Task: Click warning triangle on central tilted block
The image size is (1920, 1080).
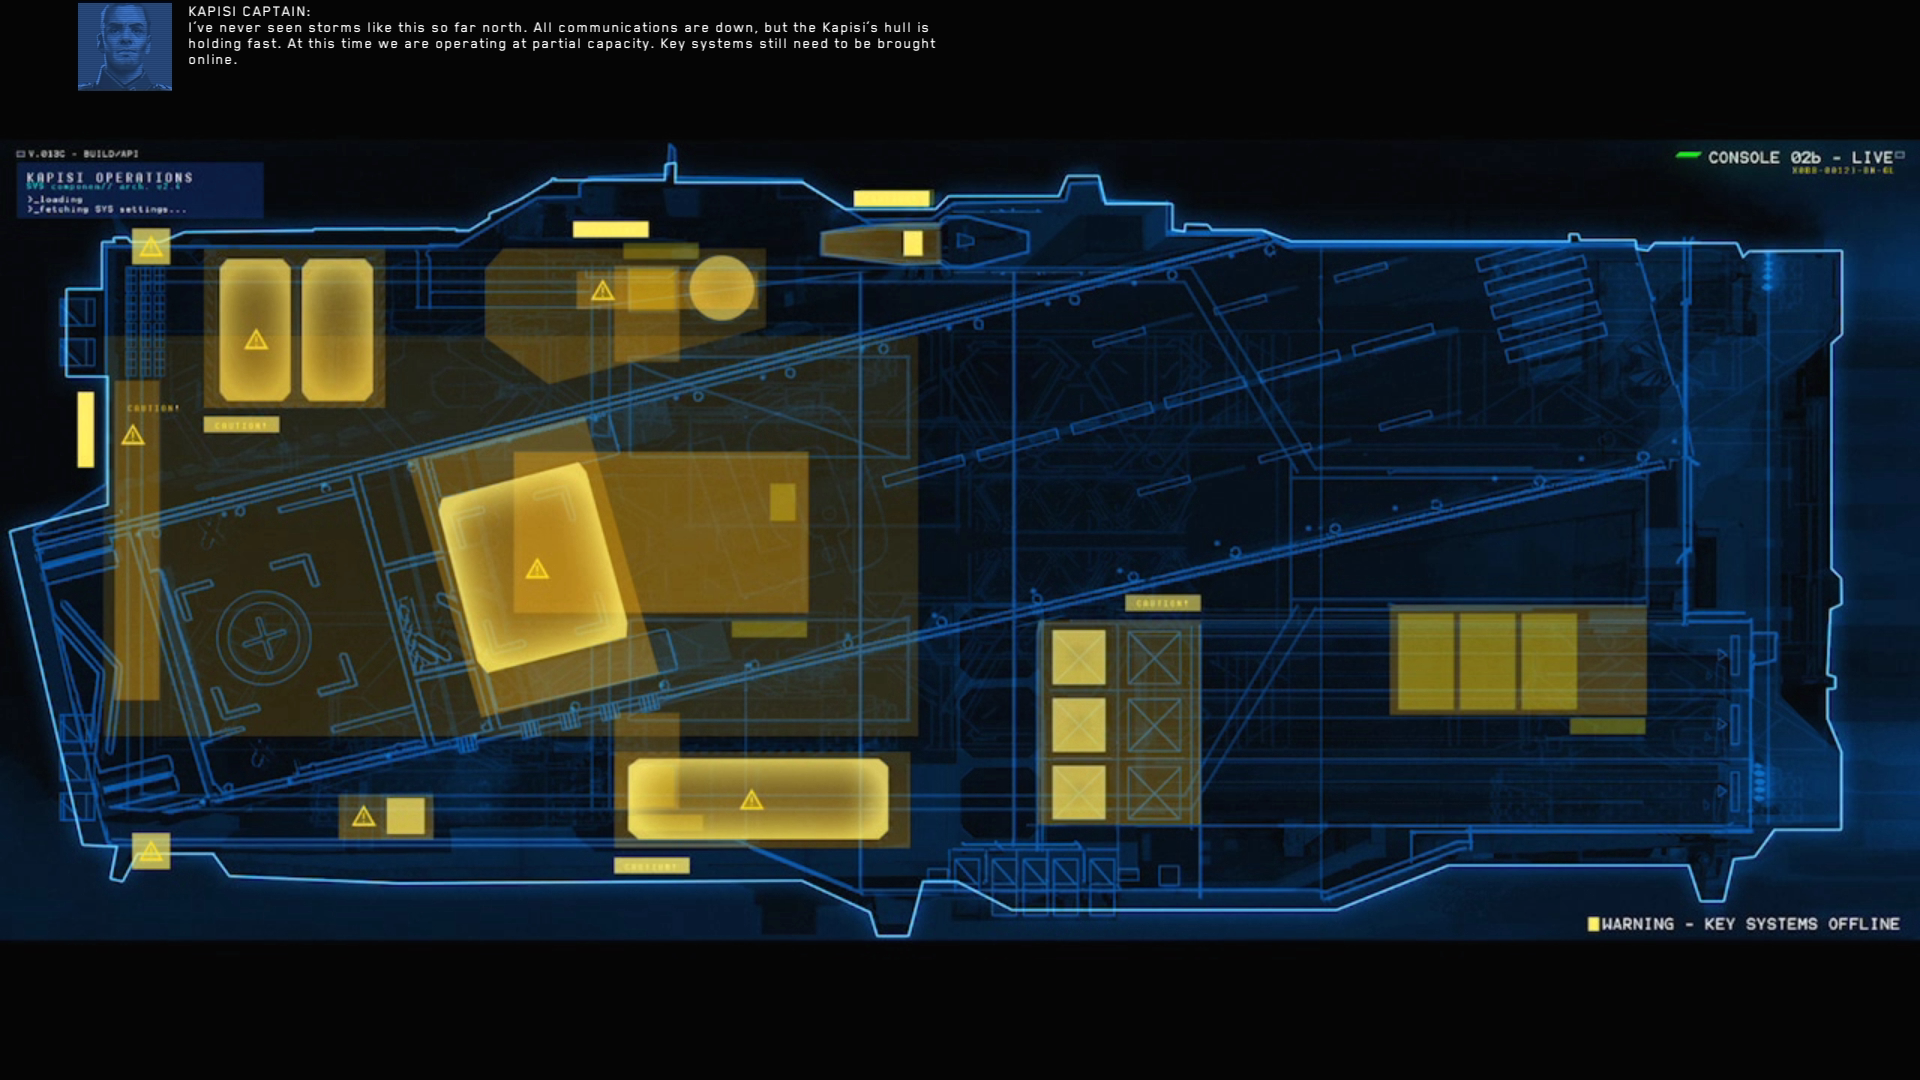Action: pos(537,569)
